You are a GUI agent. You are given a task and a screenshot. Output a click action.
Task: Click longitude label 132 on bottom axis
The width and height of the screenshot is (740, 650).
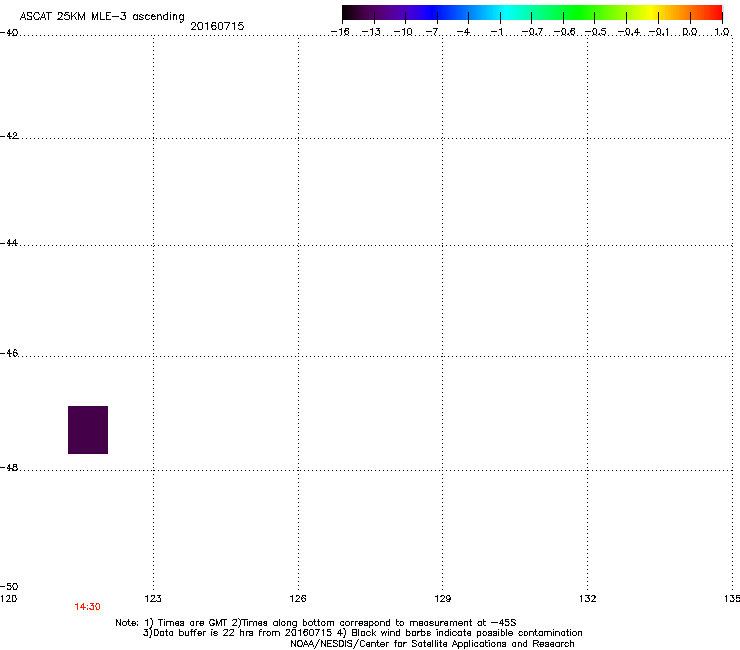tap(587, 599)
